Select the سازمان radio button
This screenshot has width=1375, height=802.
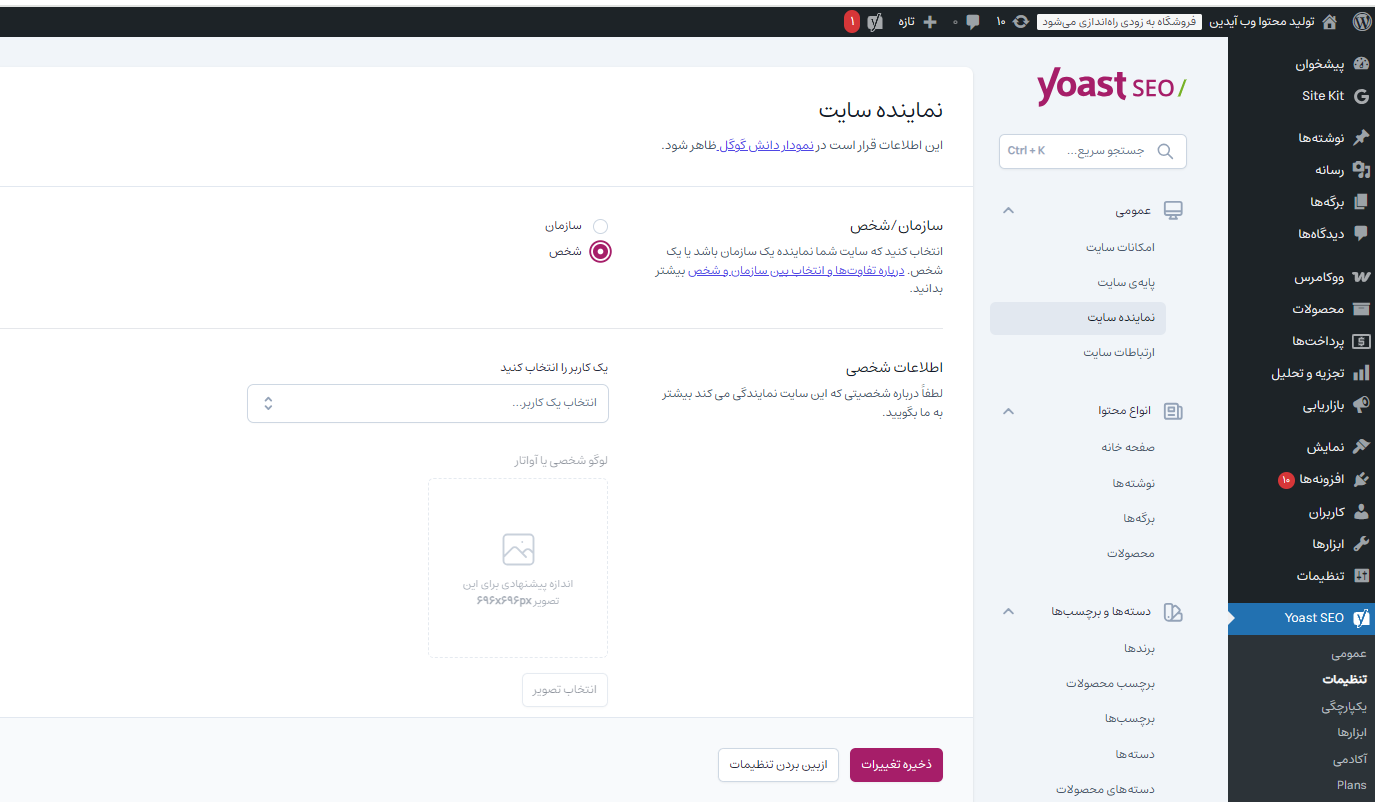click(x=600, y=226)
